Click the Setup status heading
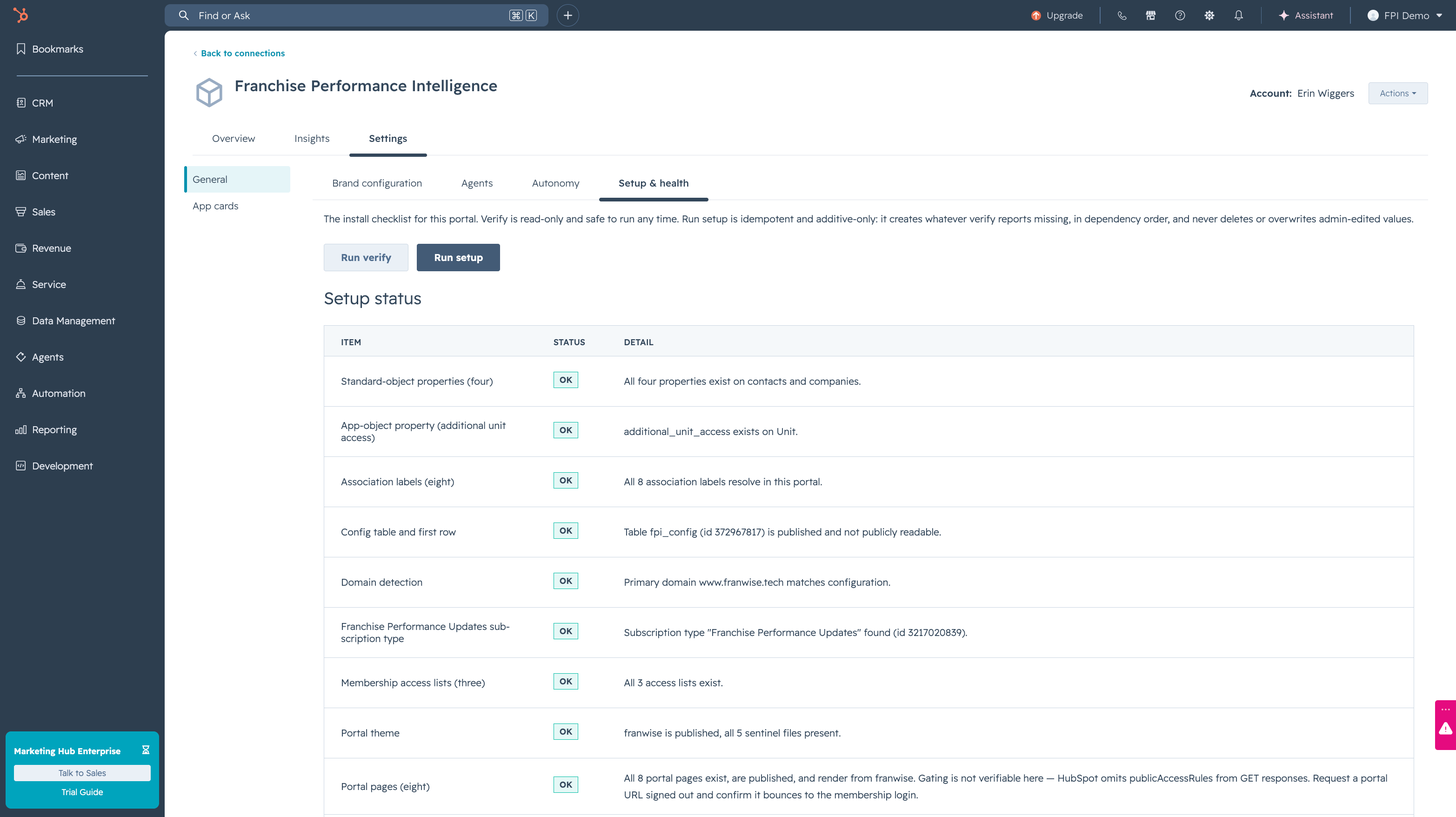 click(x=372, y=298)
